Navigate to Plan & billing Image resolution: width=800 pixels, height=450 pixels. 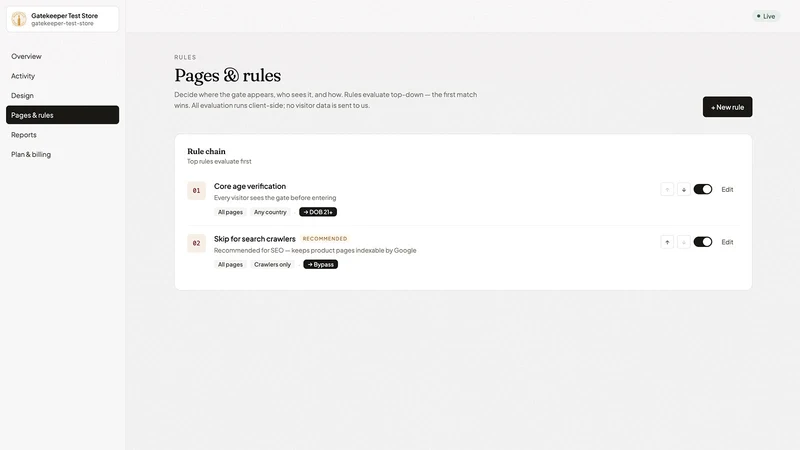click(62, 154)
